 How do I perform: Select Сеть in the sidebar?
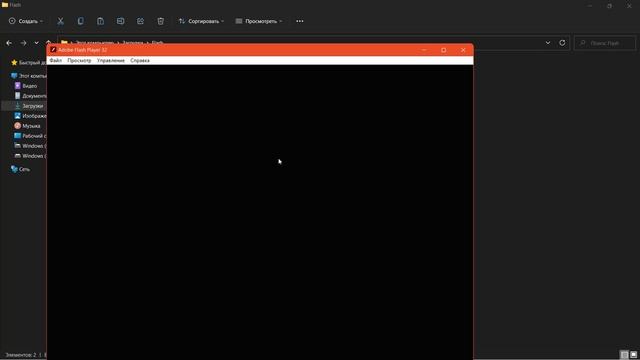(x=20, y=169)
